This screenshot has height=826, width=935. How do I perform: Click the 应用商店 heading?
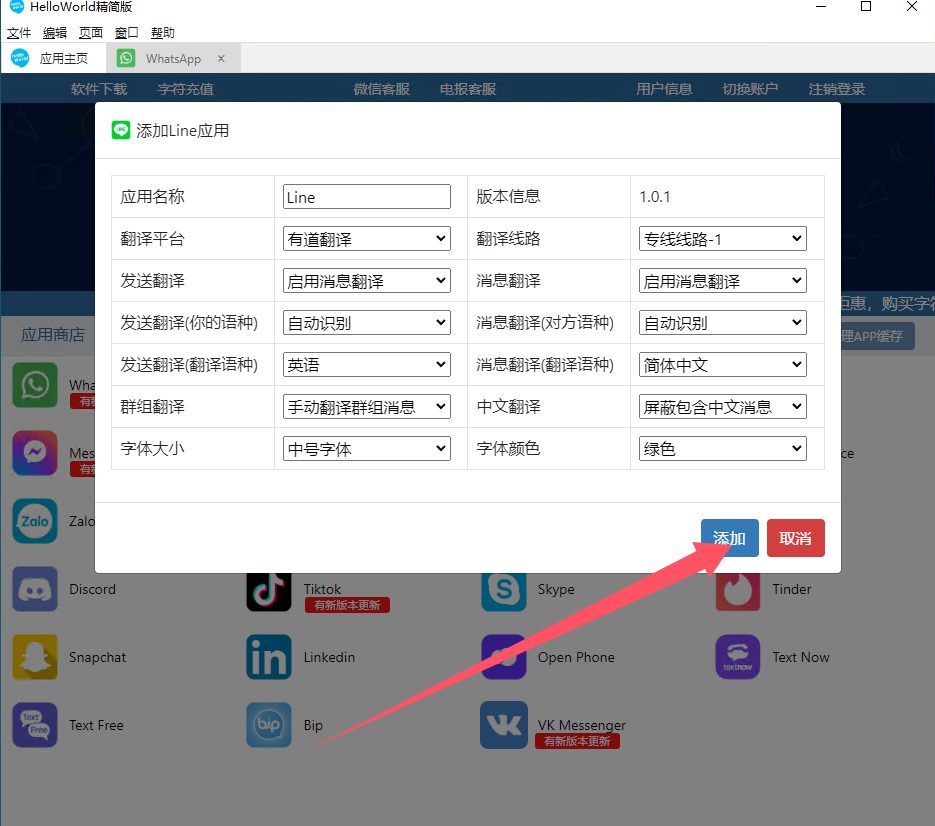53,335
